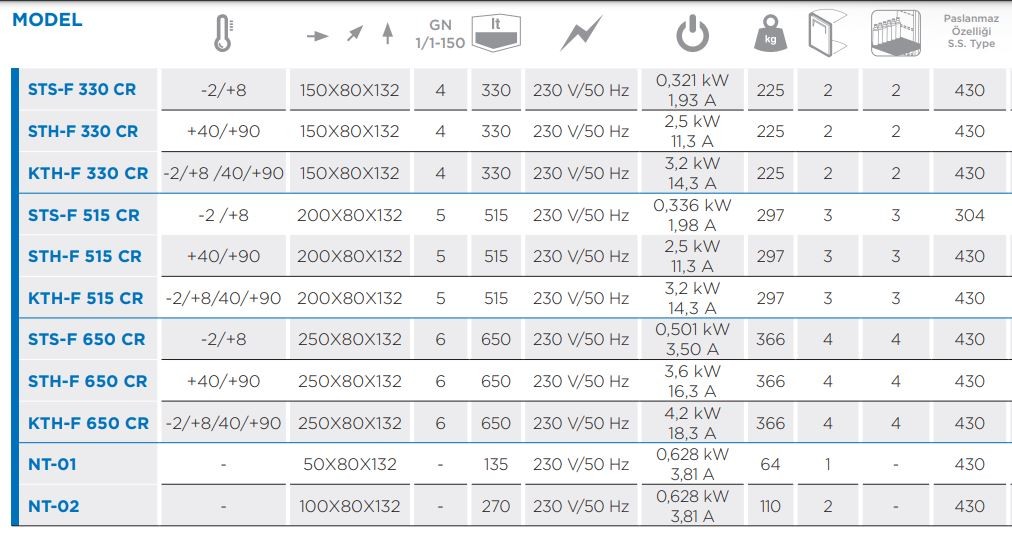Screen dimensions: 1012x533
Task: Pick the NT-02 model label
Action: pyautogui.click(x=53, y=506)
